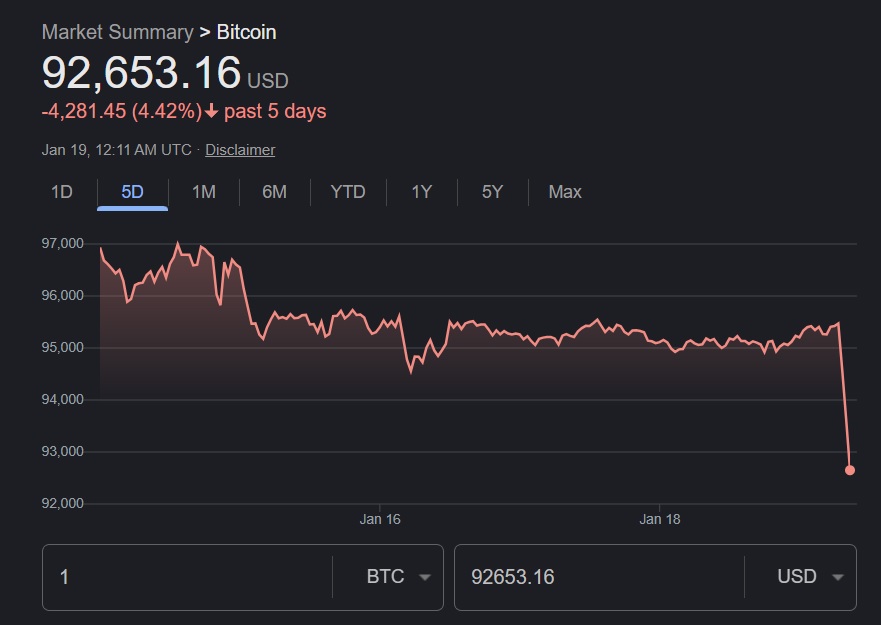The height and width of the screenshot is (625, 881).
Task: Click the 92653.16 USD amount field
Action: (x=599, y=577)
